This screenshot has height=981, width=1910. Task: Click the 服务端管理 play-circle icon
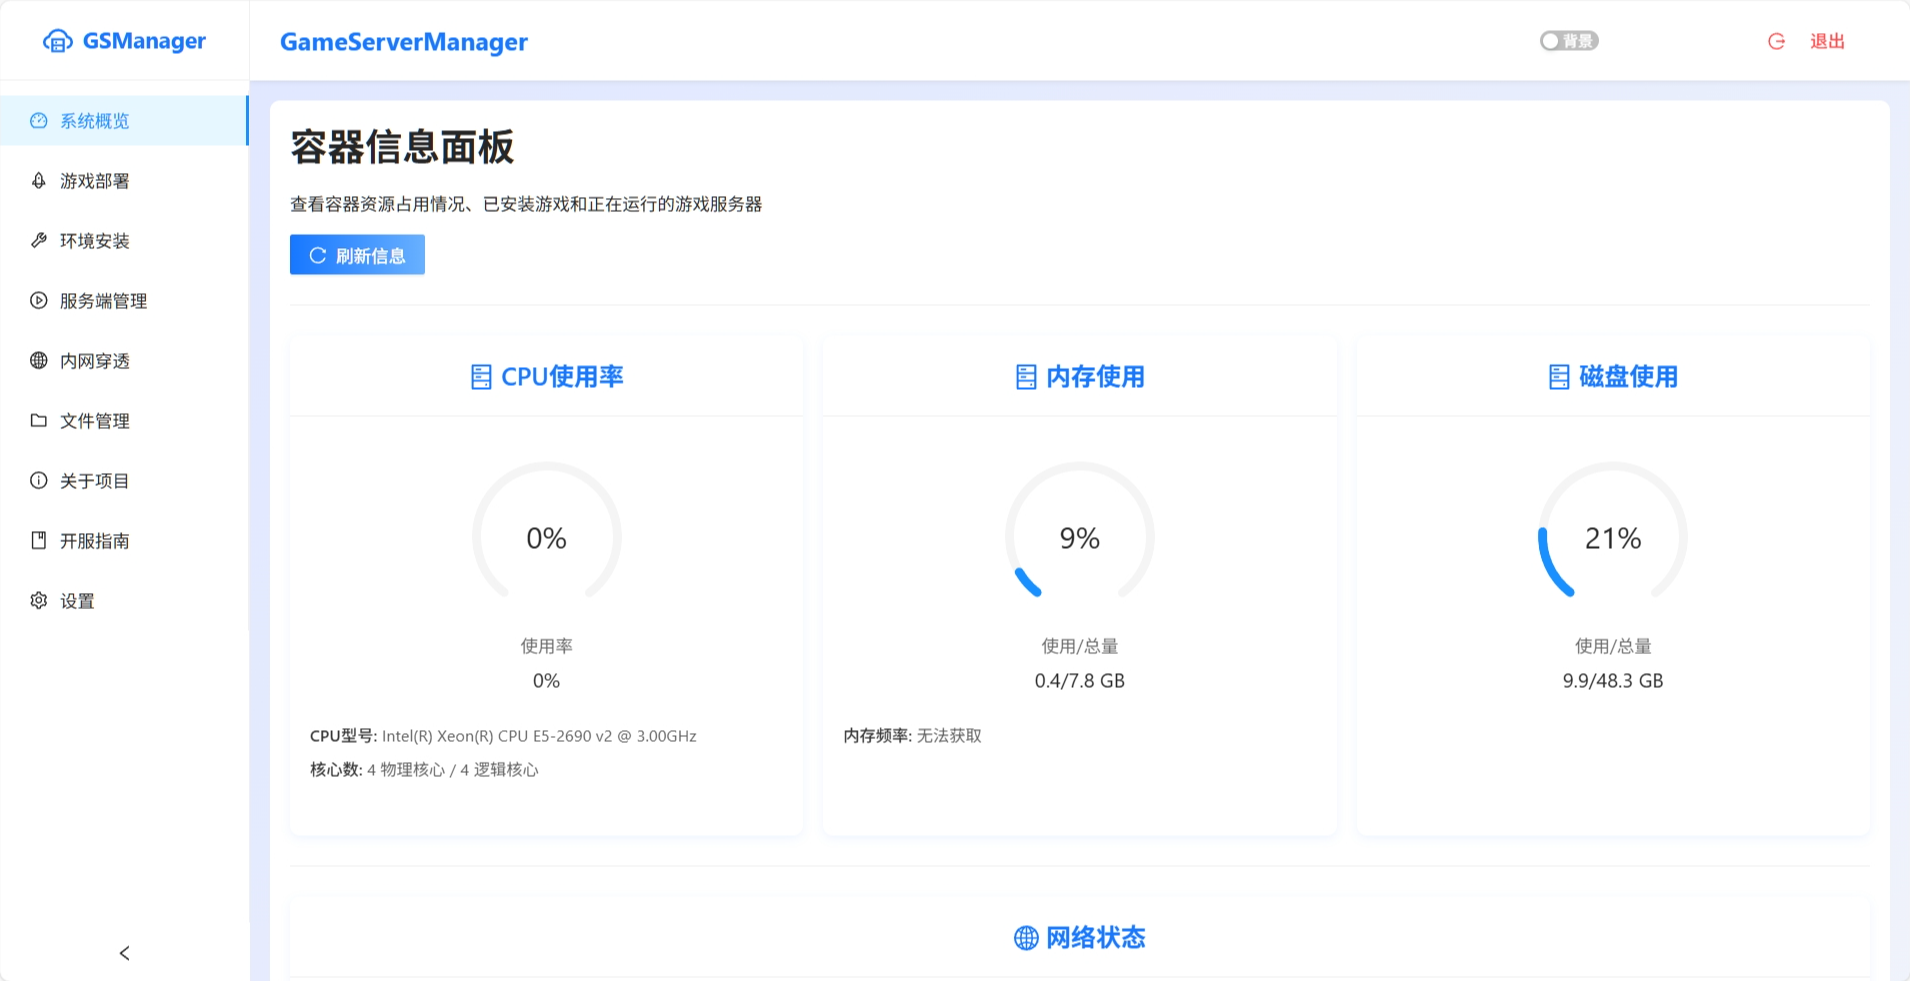(x=39, y=301)
